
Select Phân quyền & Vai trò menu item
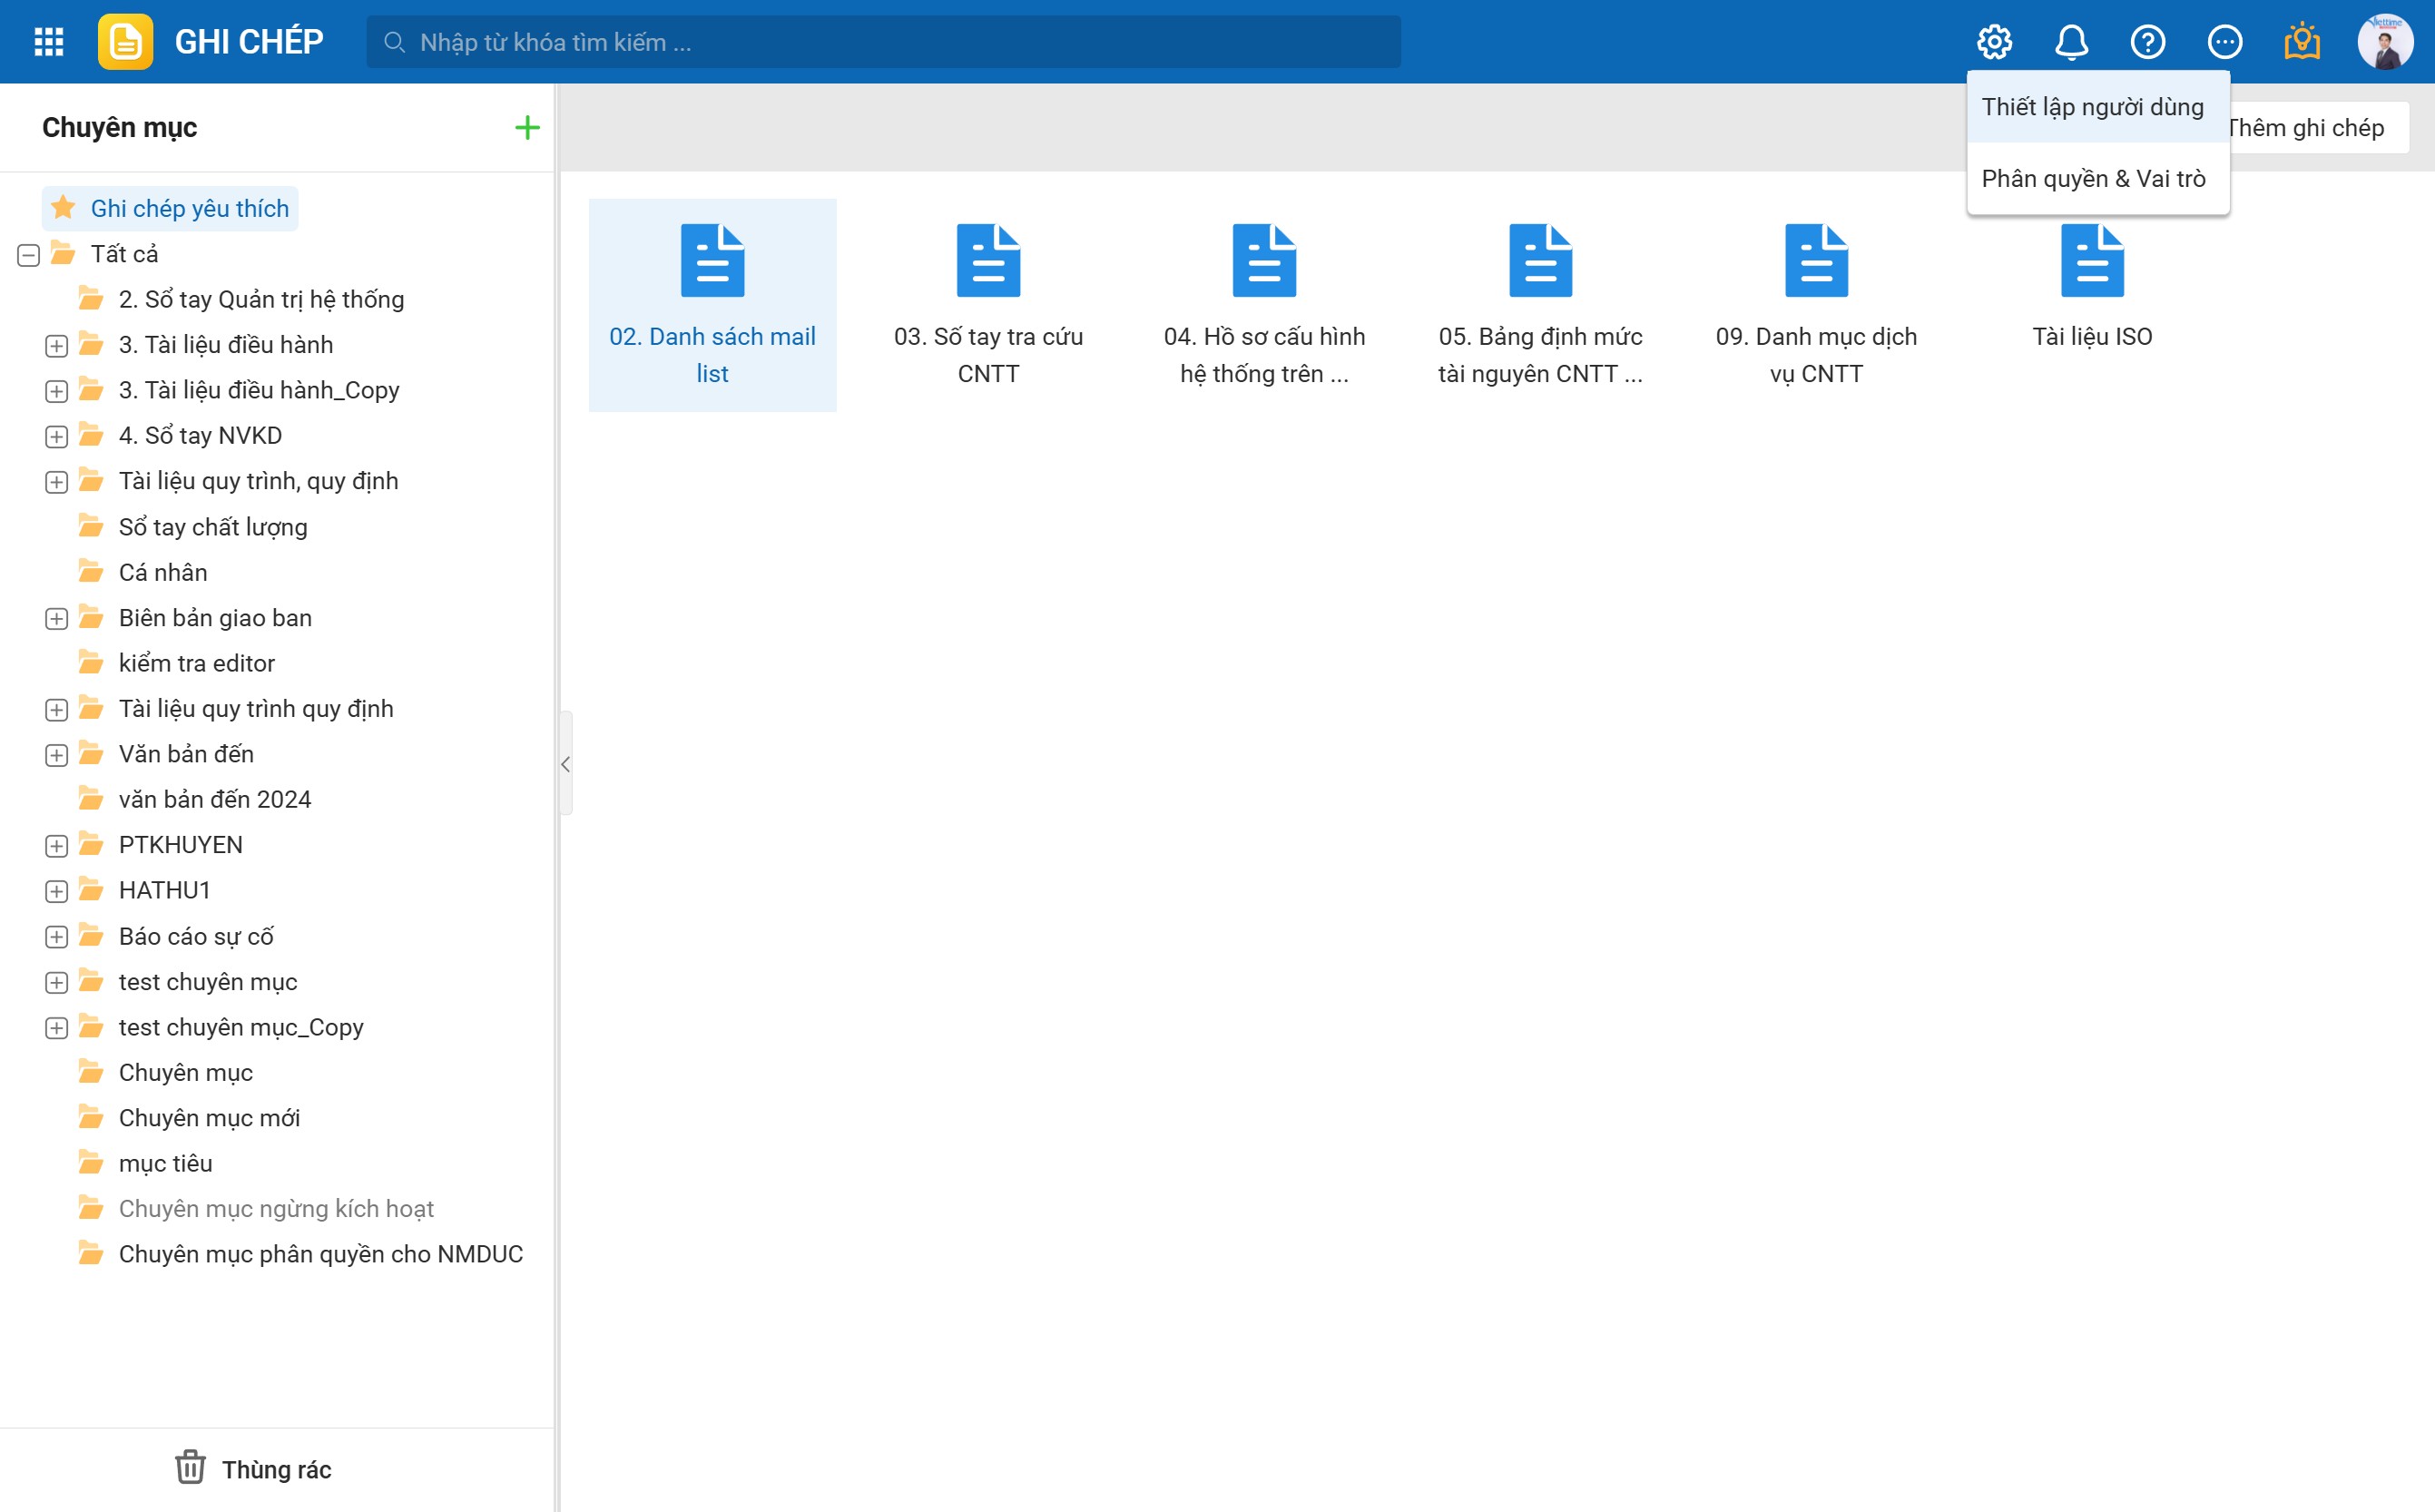[2093, 179]
